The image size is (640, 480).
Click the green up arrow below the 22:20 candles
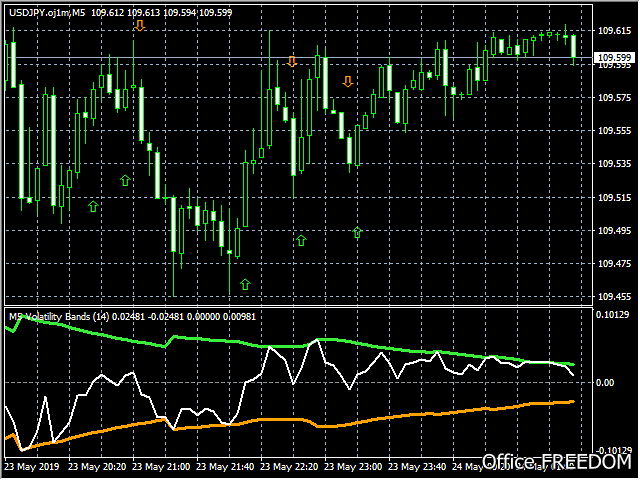pyautogui.click(x=301, y=240)
